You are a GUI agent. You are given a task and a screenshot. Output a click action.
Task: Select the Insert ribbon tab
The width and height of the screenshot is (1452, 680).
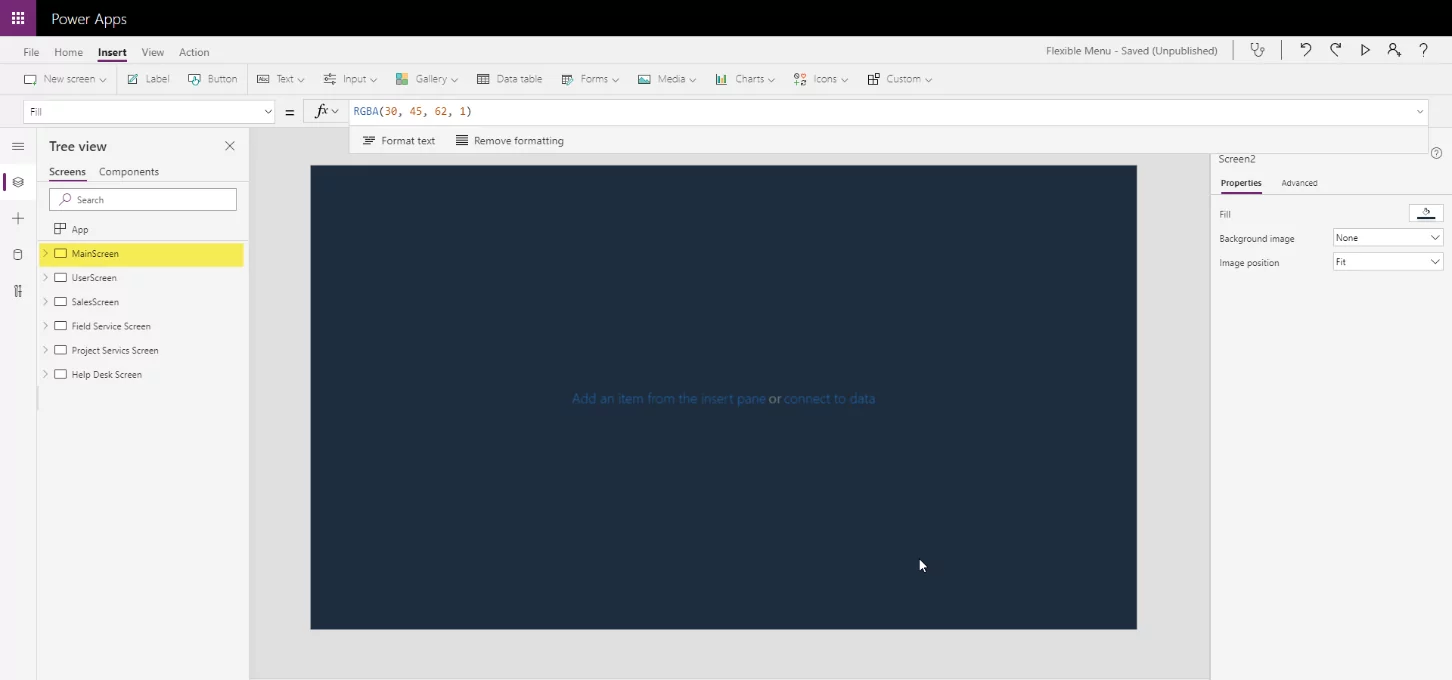click(112, 52)
